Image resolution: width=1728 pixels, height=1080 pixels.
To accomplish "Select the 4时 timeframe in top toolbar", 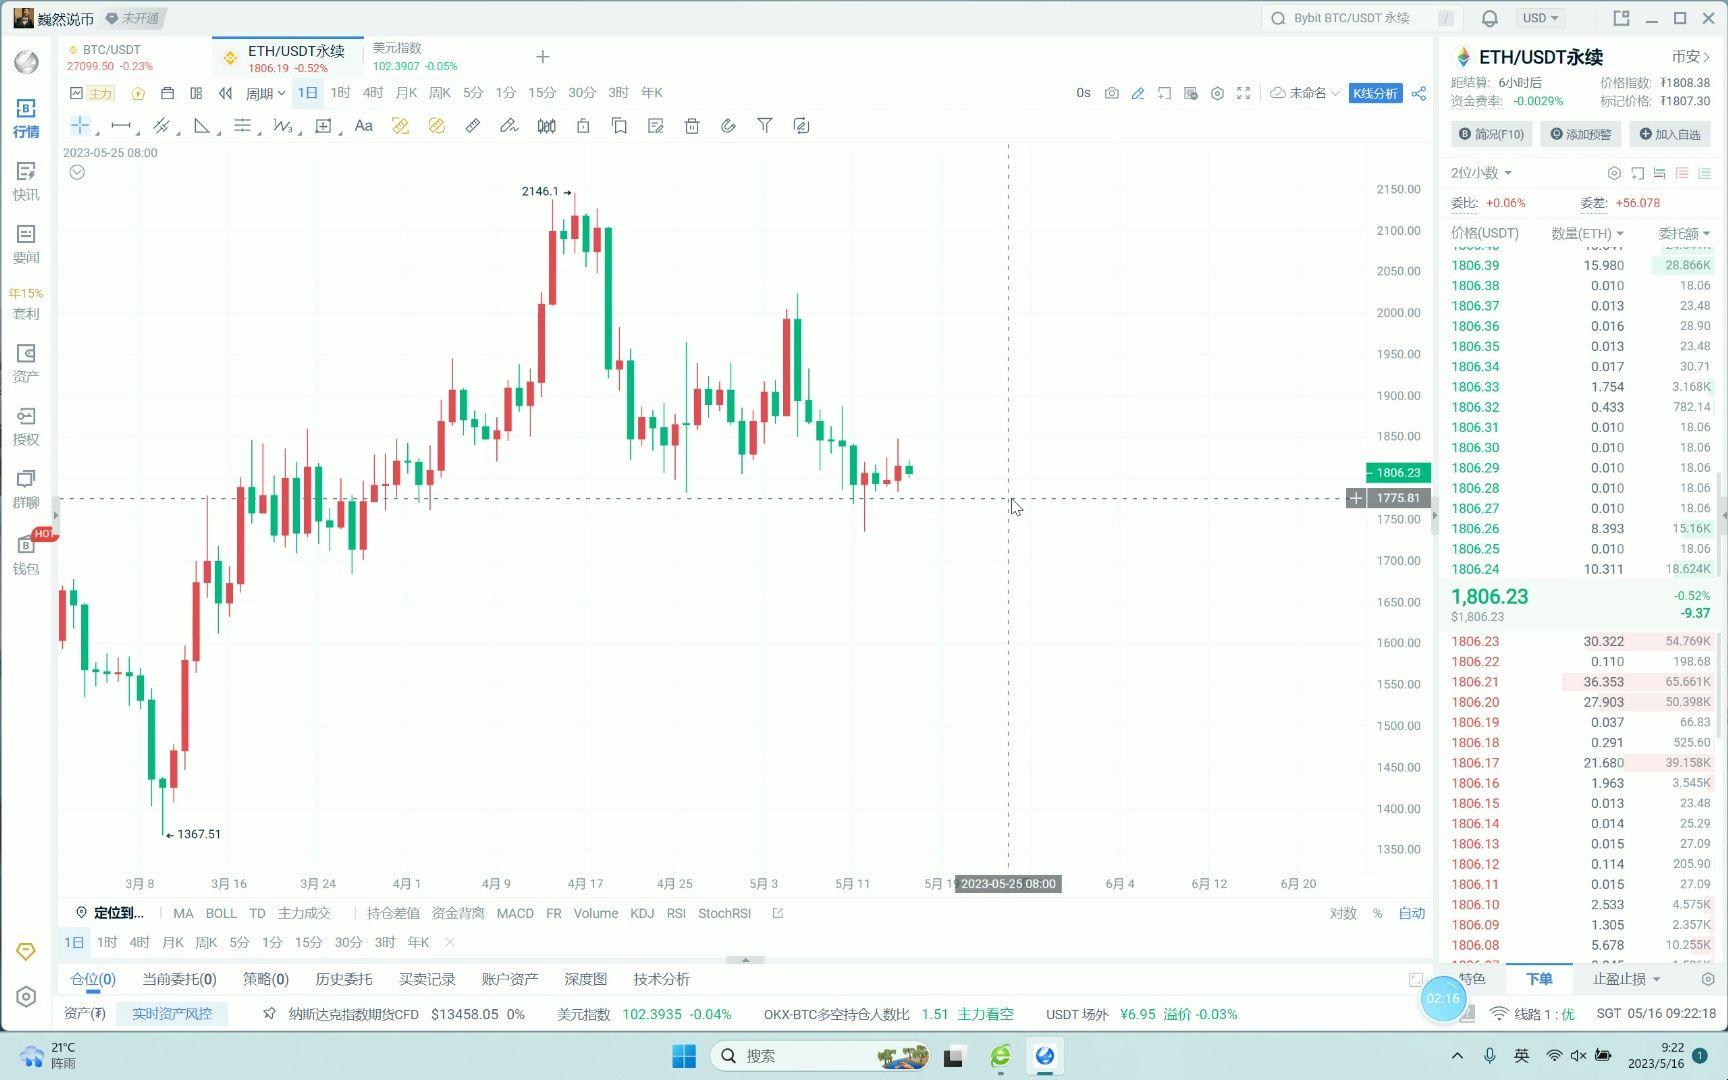I will point(373,93).
